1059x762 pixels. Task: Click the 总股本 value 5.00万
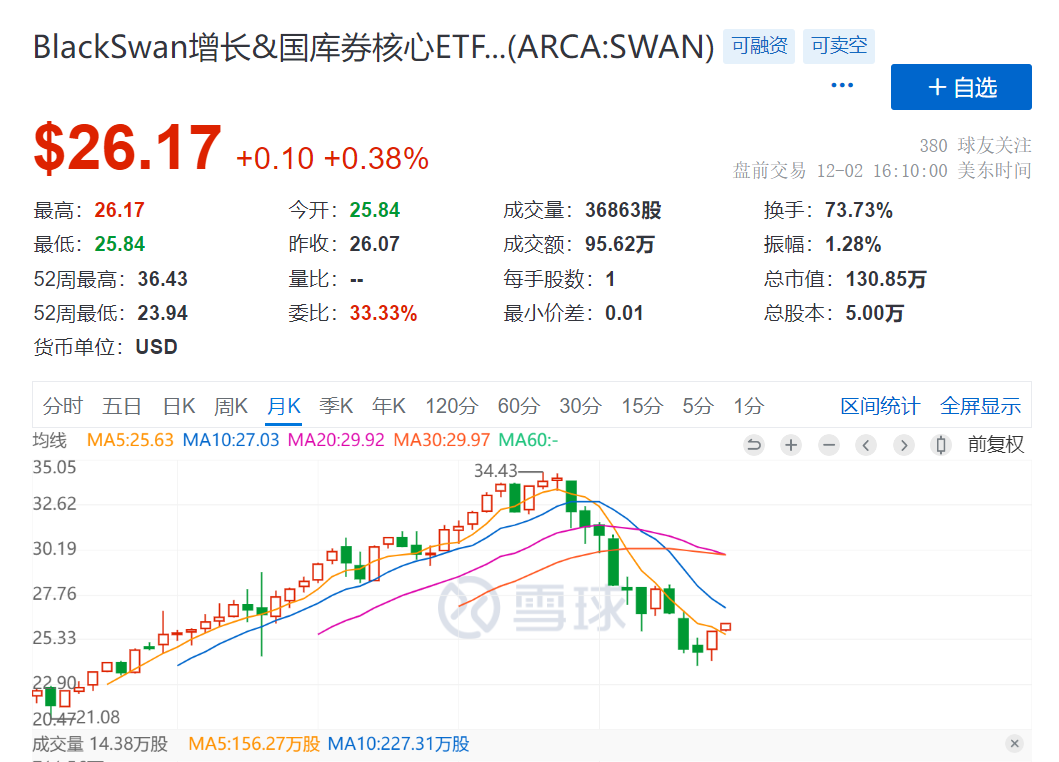click(x=875, y=313)
